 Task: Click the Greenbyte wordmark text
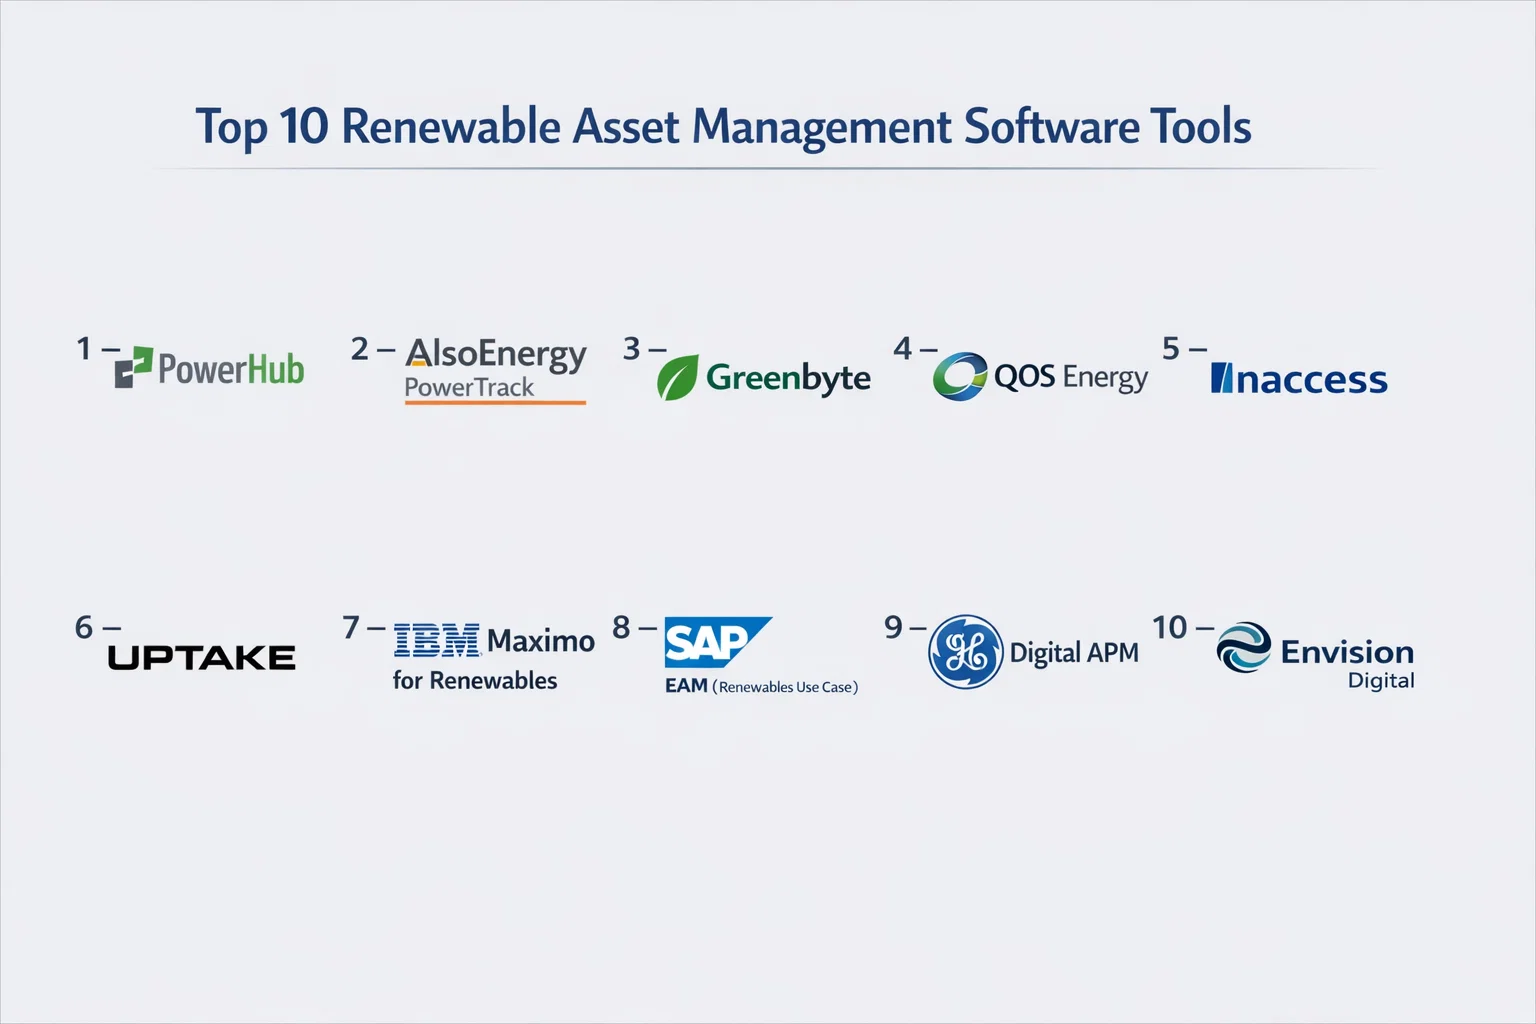tap(788, 378)
